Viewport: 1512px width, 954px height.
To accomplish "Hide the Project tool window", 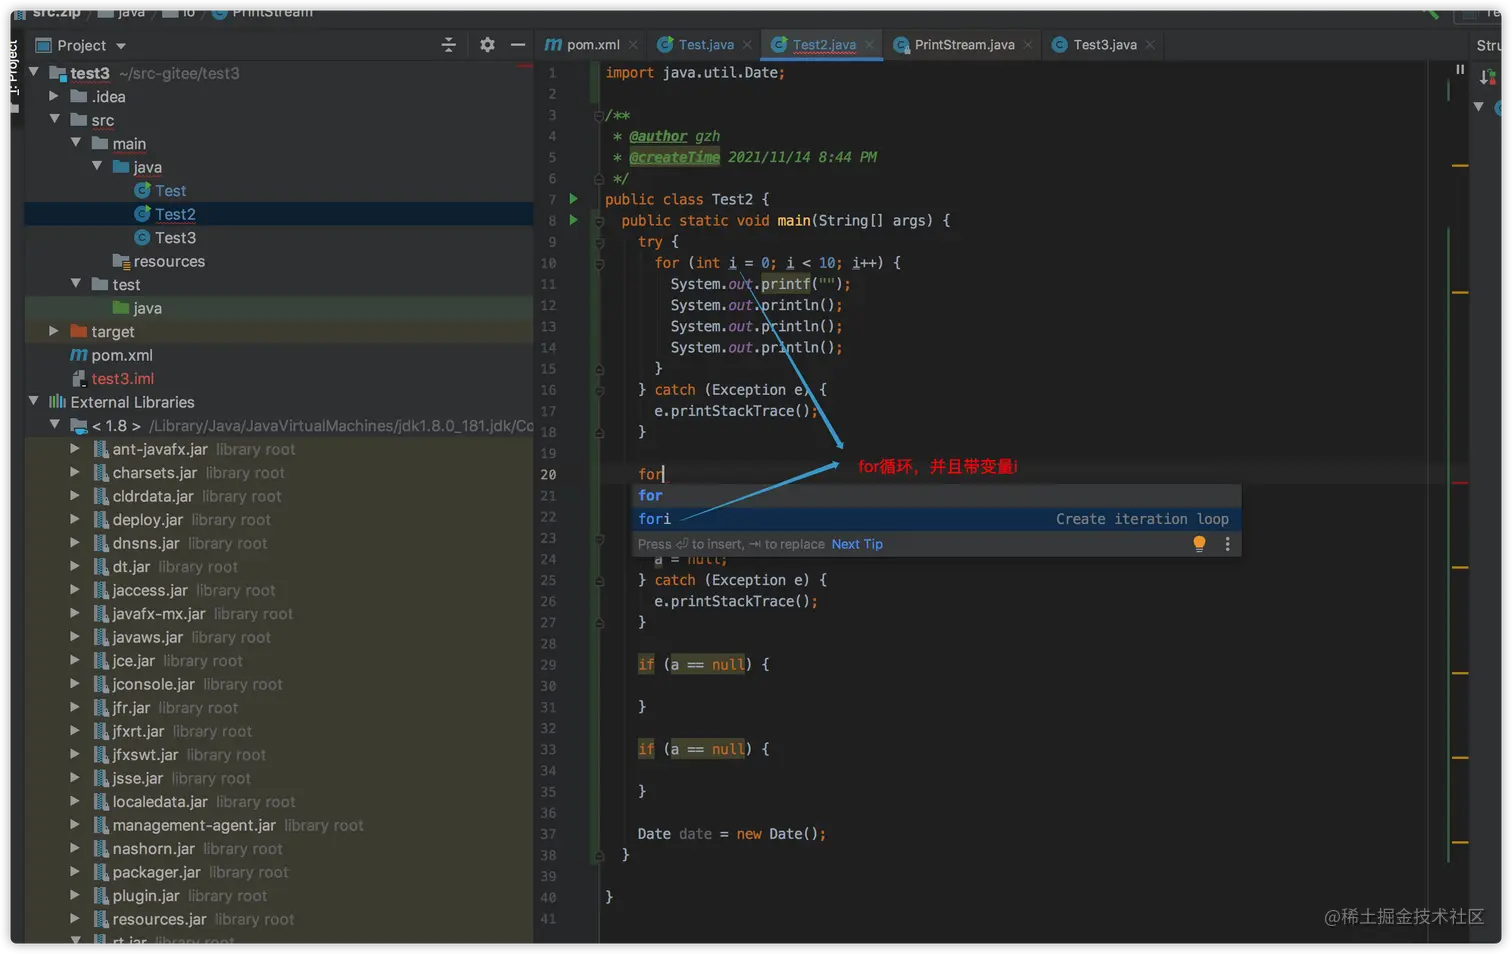I will (x=517, y=45).
